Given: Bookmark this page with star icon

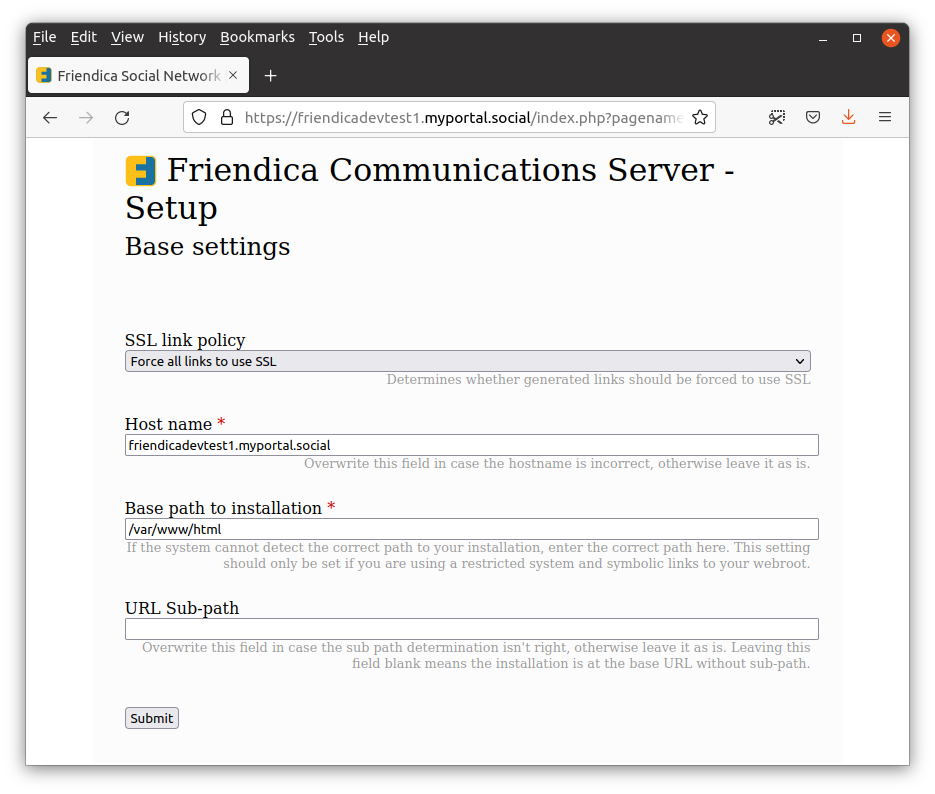Looking at the screenshot, I should coord(699,118).
